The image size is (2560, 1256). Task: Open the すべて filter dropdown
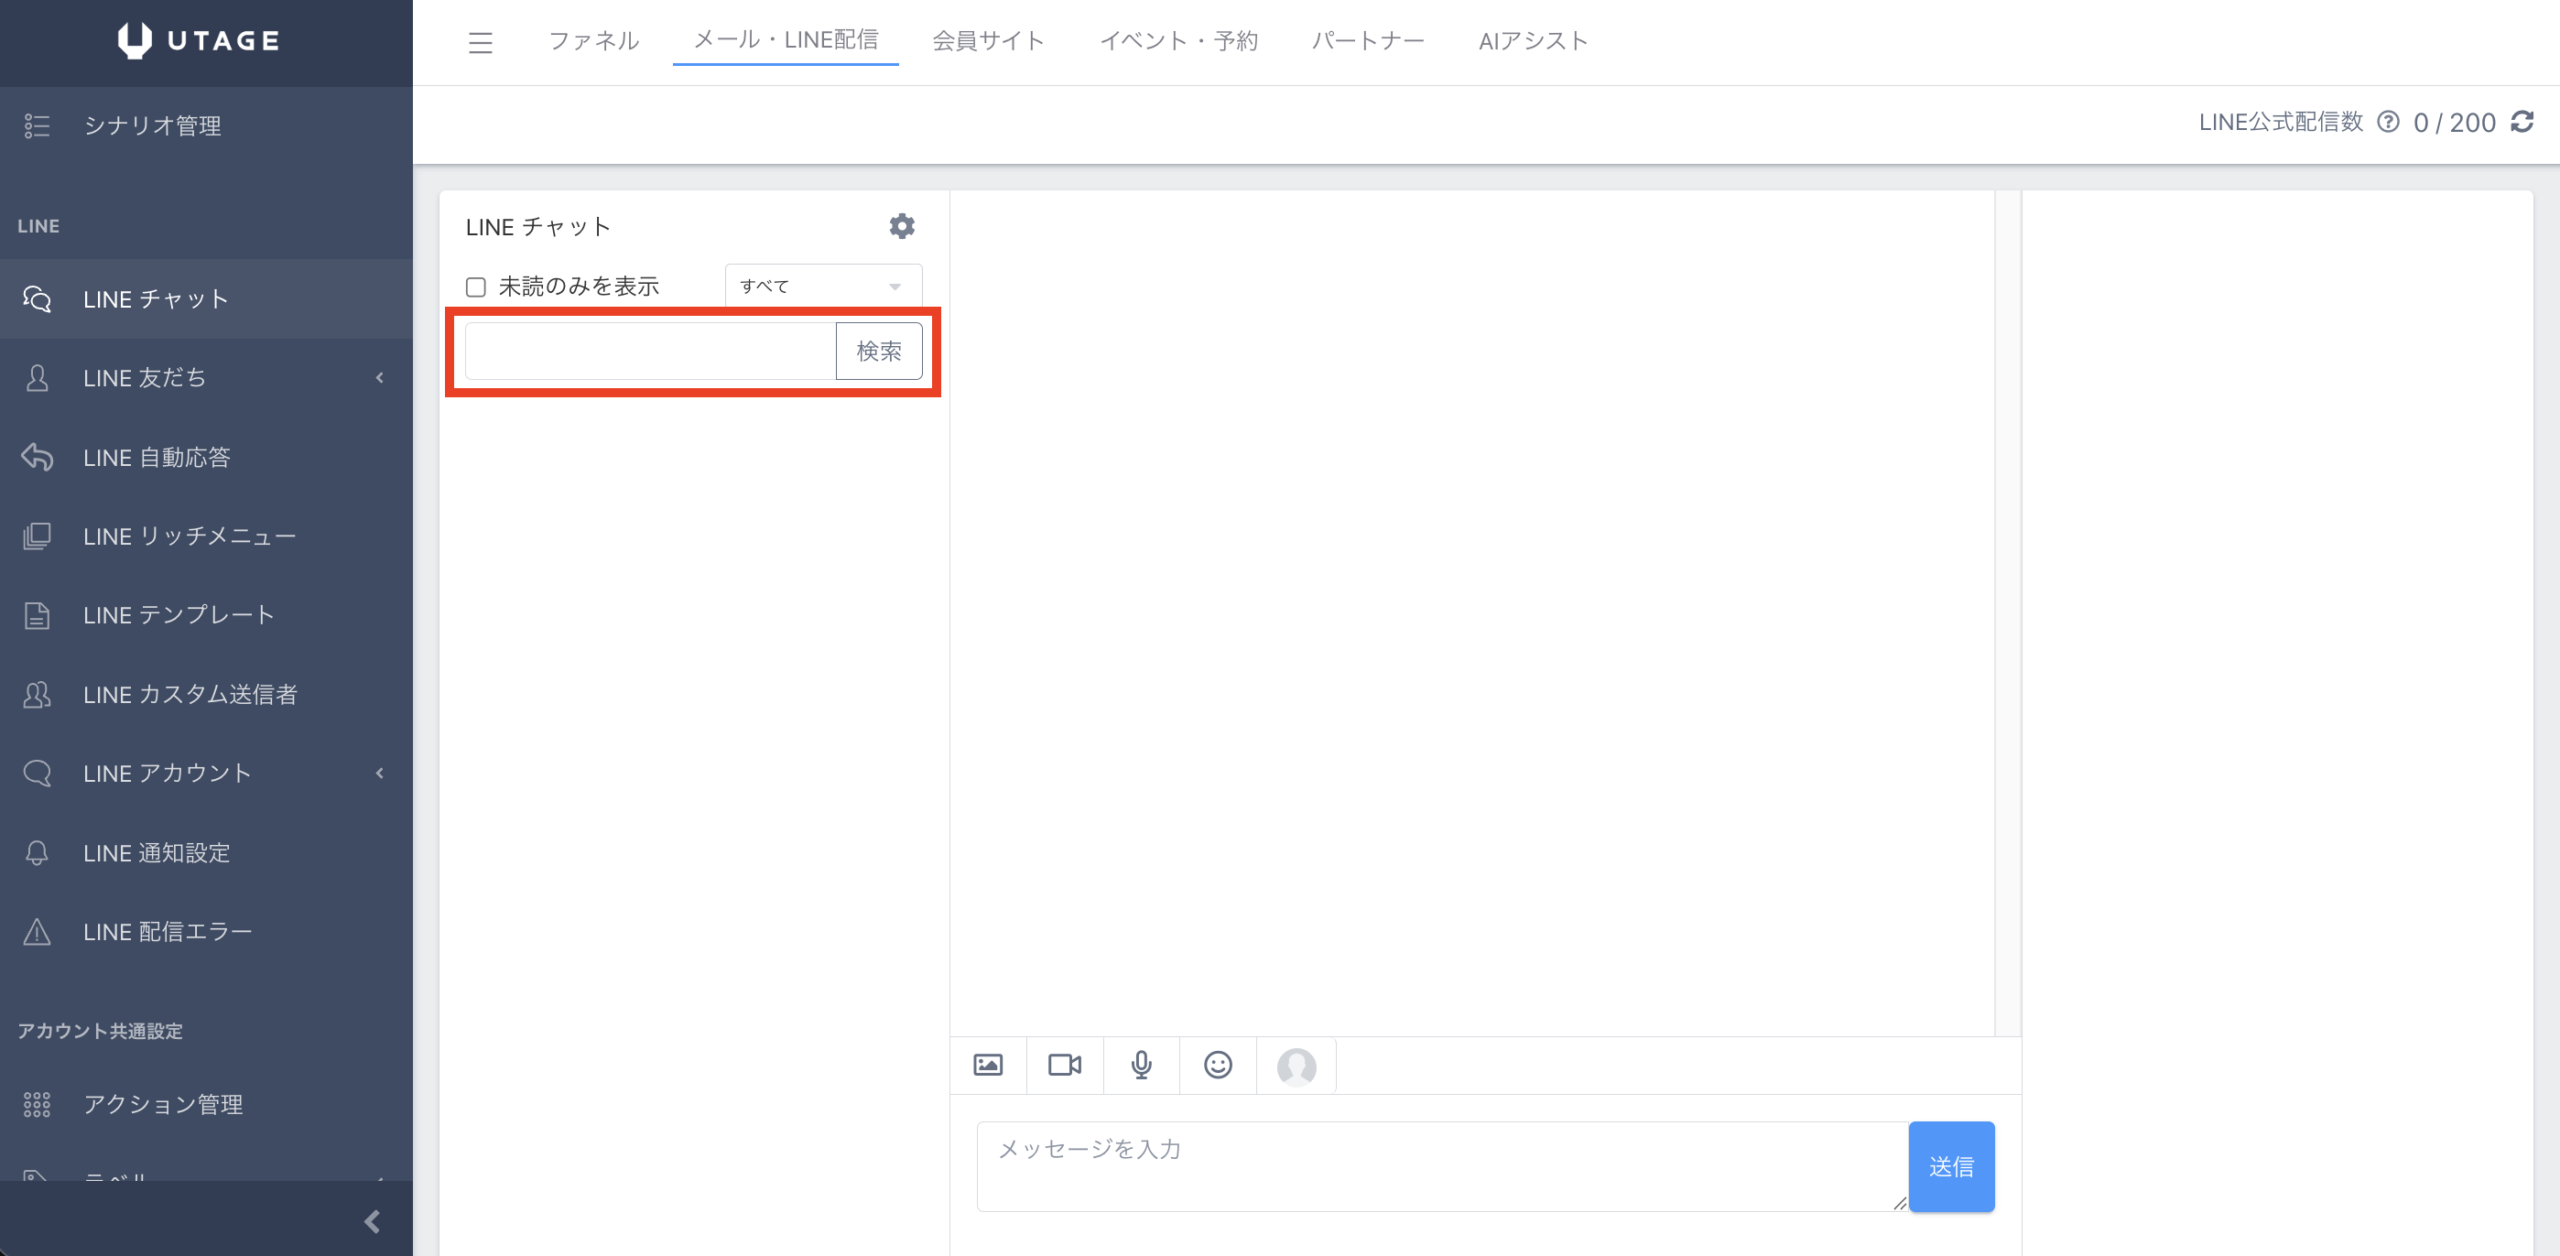822,286
